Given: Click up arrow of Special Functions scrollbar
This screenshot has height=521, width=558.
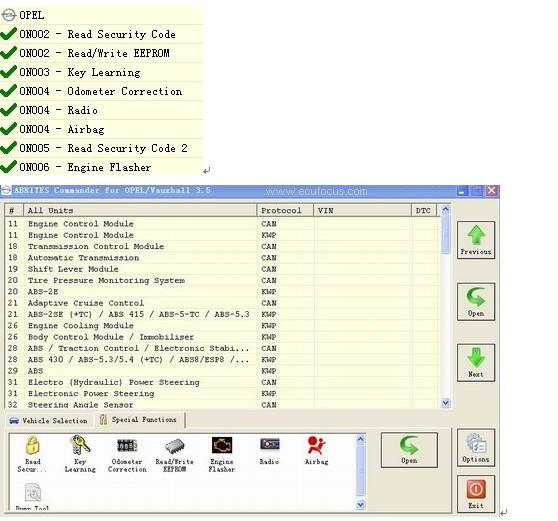Looking at the screenshot, I should tap(360, 440).
